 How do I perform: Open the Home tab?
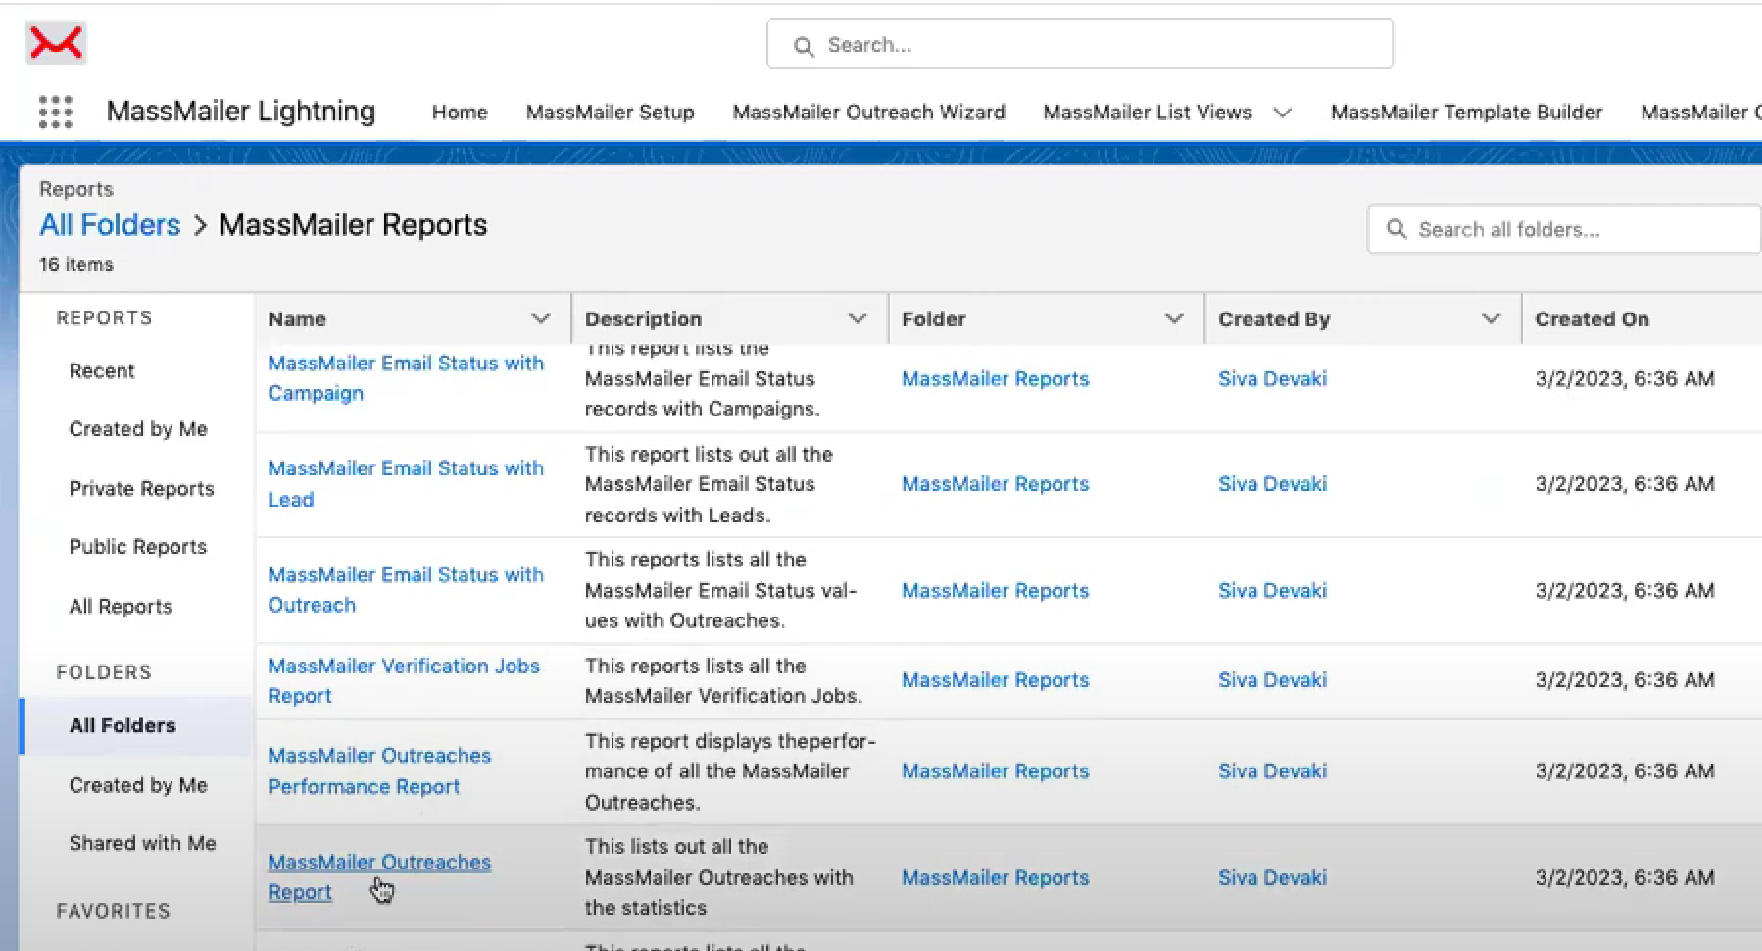(459, 112)
